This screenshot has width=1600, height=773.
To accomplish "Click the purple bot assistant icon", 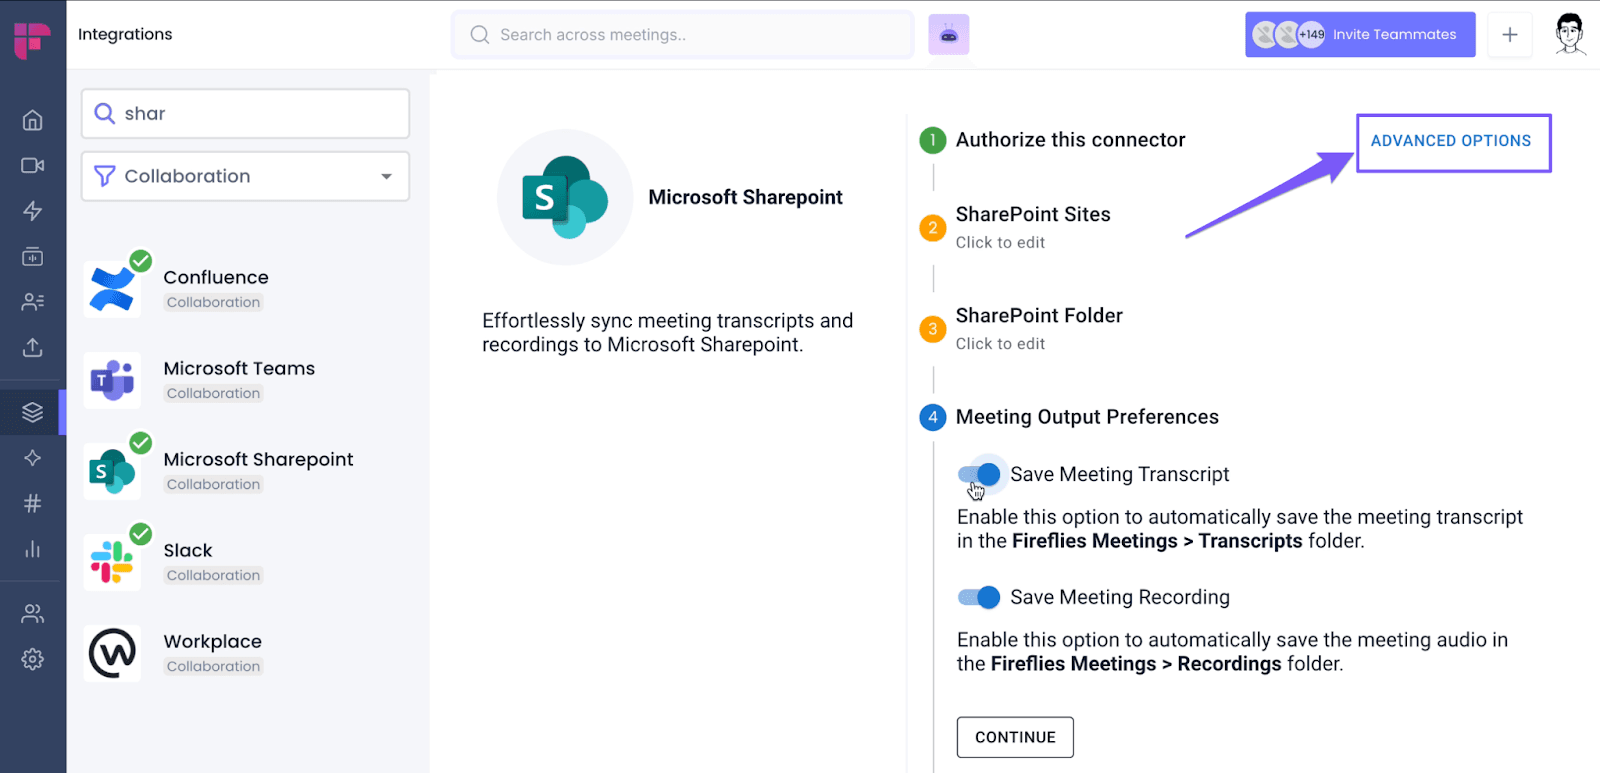I will pos(948,35).
